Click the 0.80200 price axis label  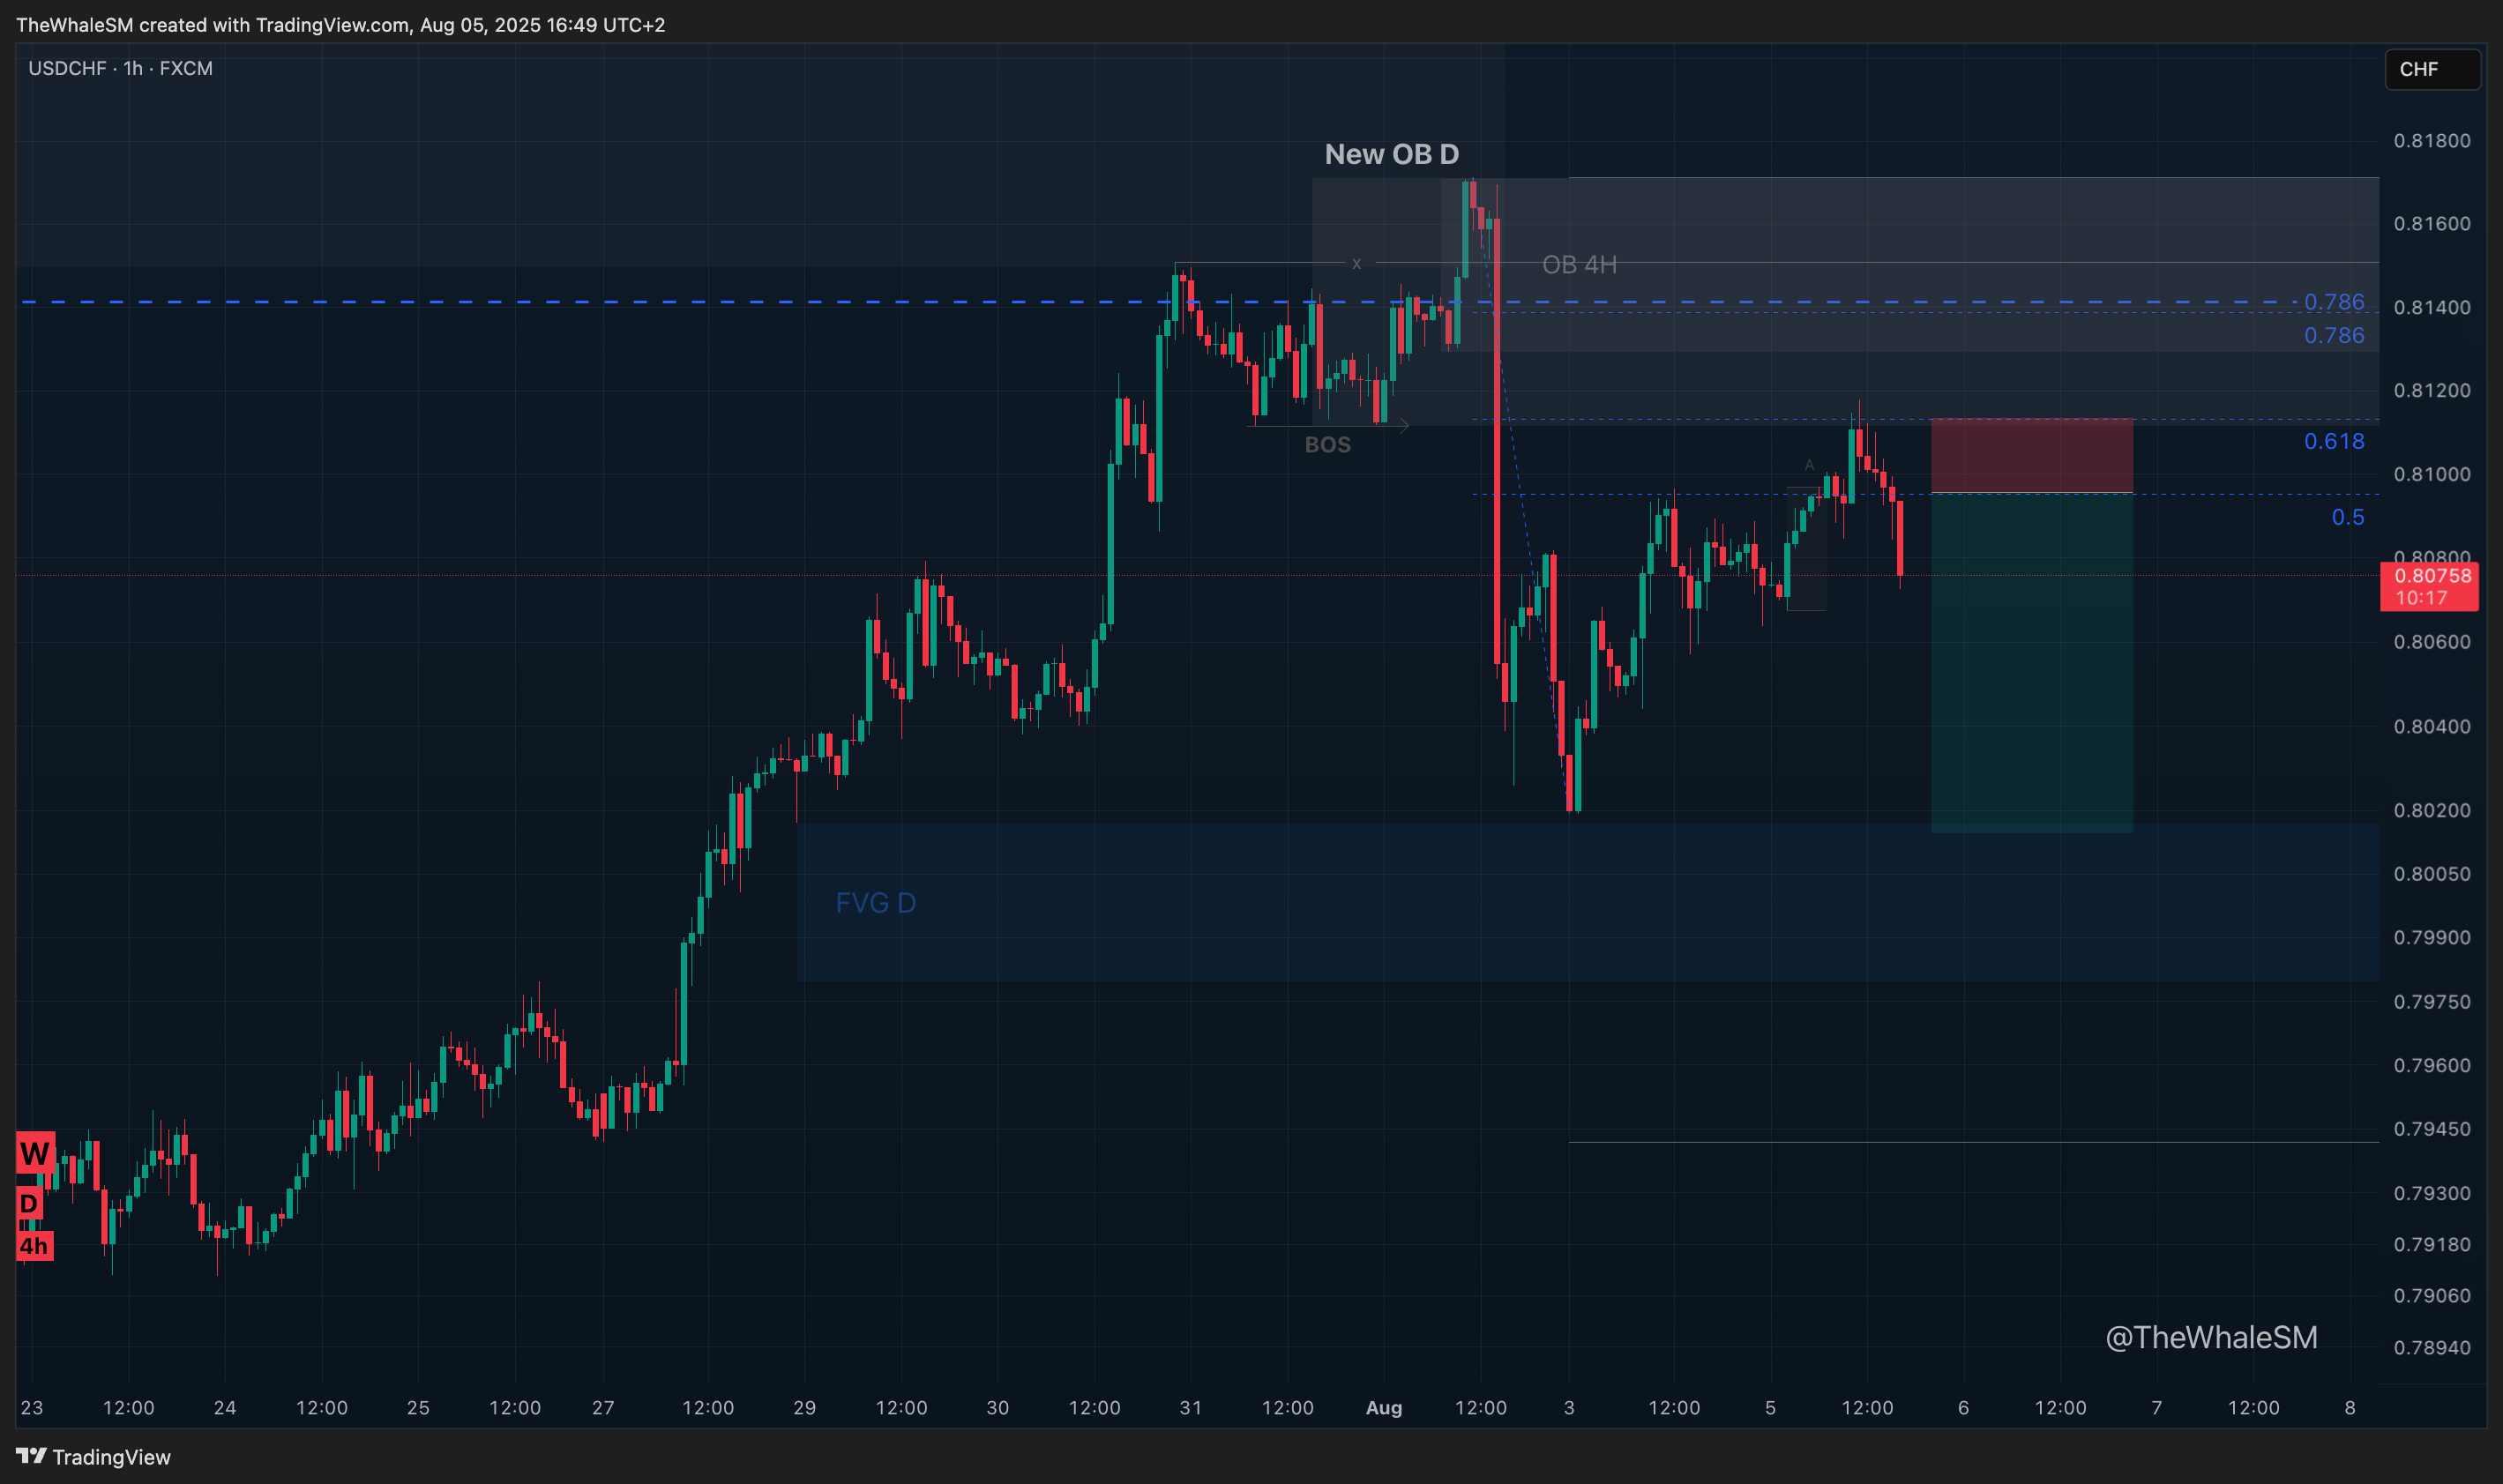pyautogui.click(x=2431, y=810)
